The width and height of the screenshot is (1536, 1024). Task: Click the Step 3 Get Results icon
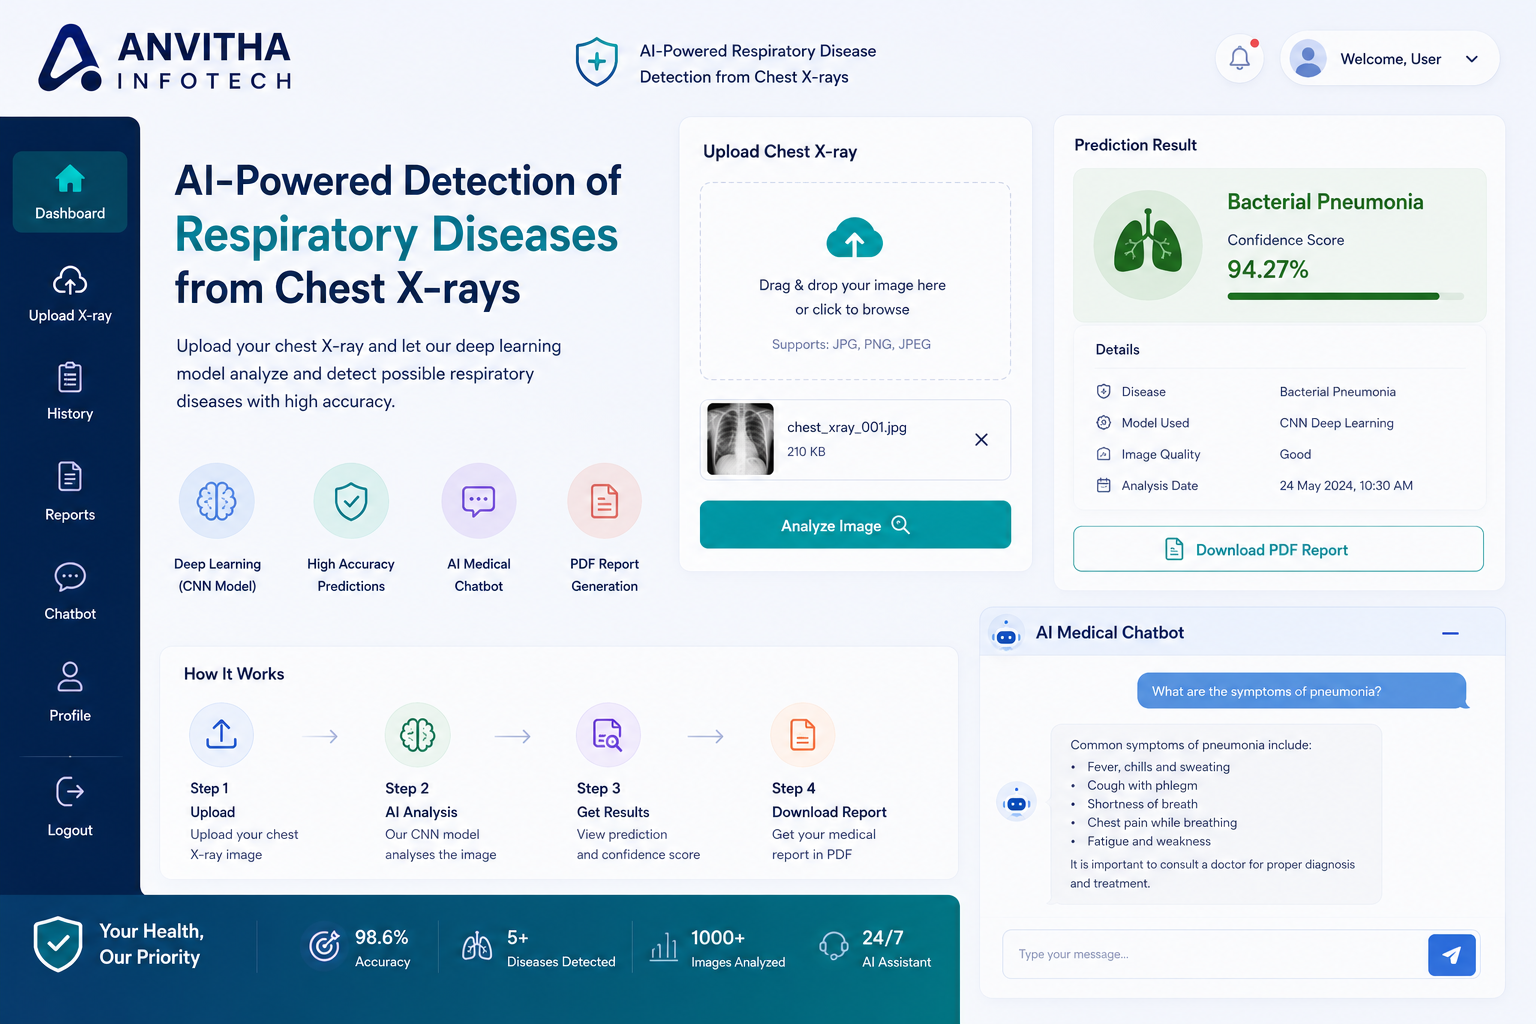pos(608,735)
